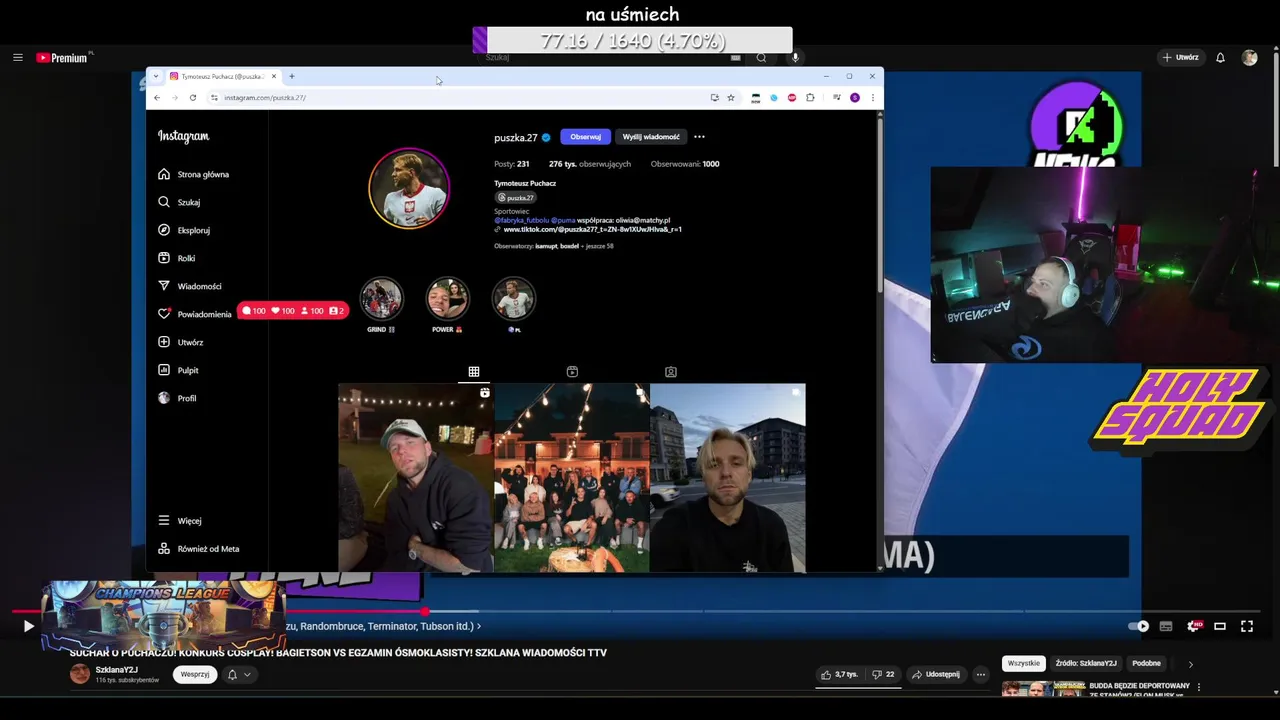1280x720 pixels.
Task: Expand the notification bell dropdown under video
Action: coord(239,675)
